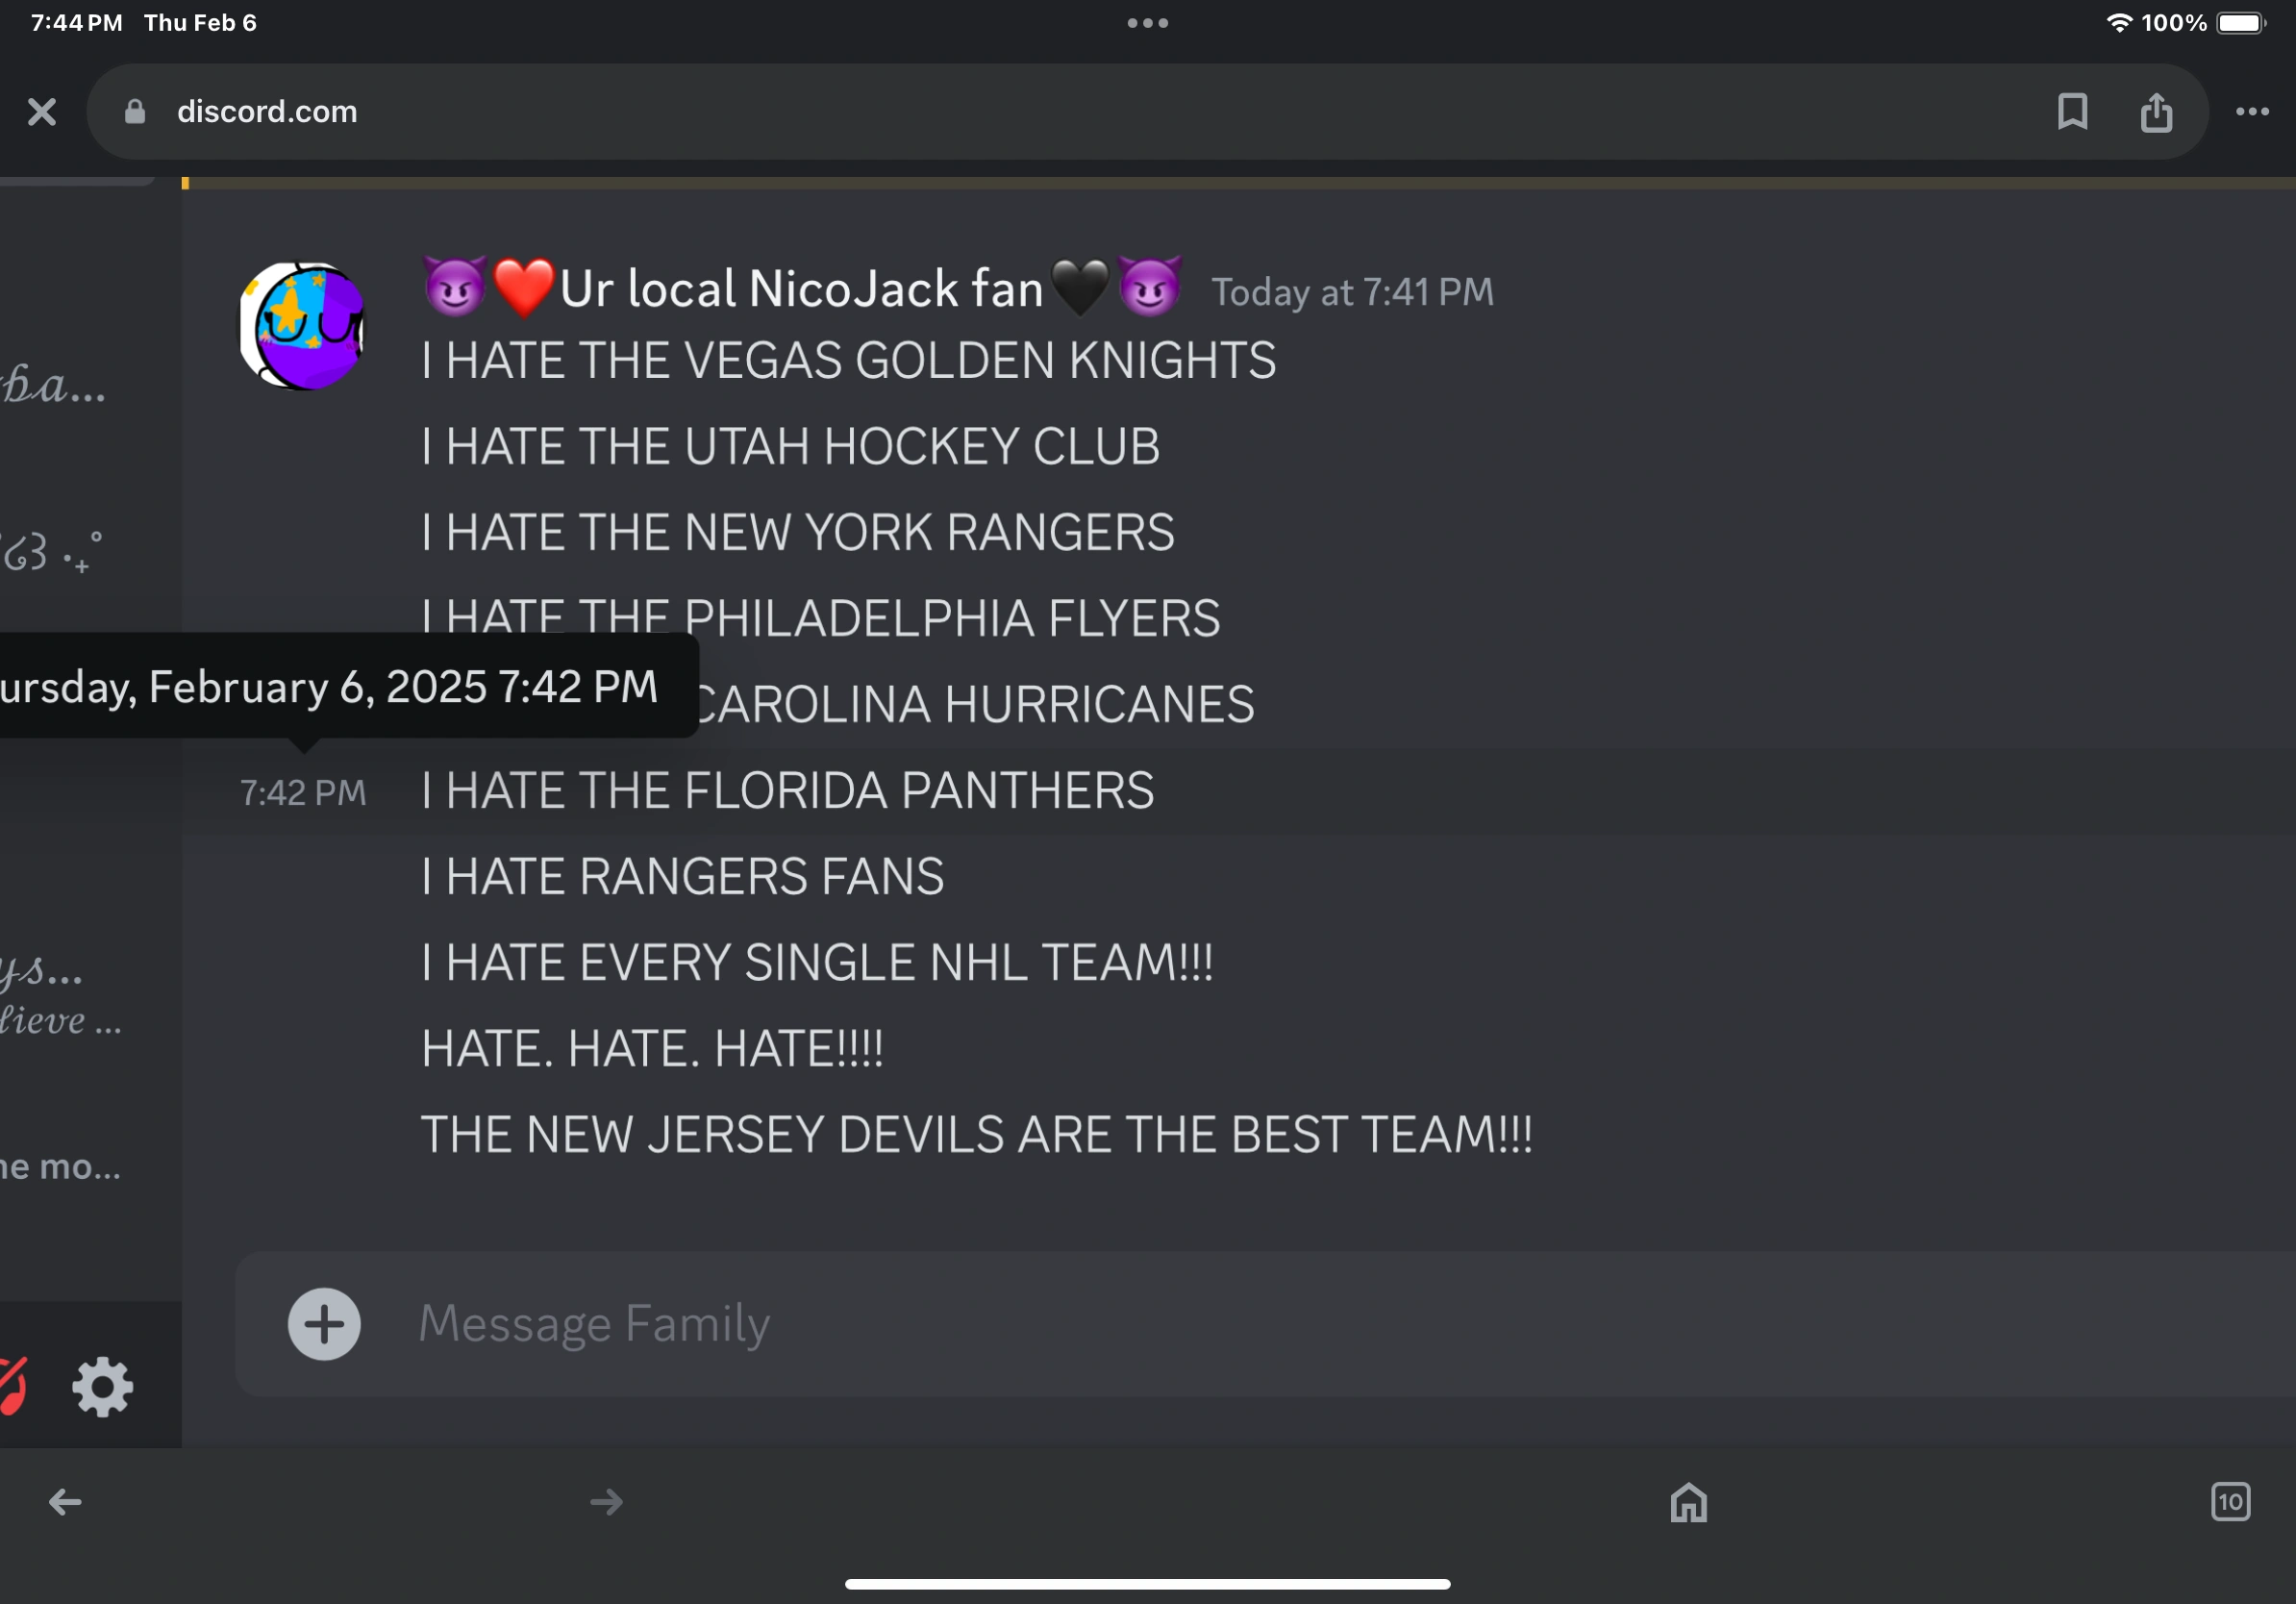Open the sidebar chat ending in 'mo...'
Screen dimensions: 2296x1604
pos(60,1166)
